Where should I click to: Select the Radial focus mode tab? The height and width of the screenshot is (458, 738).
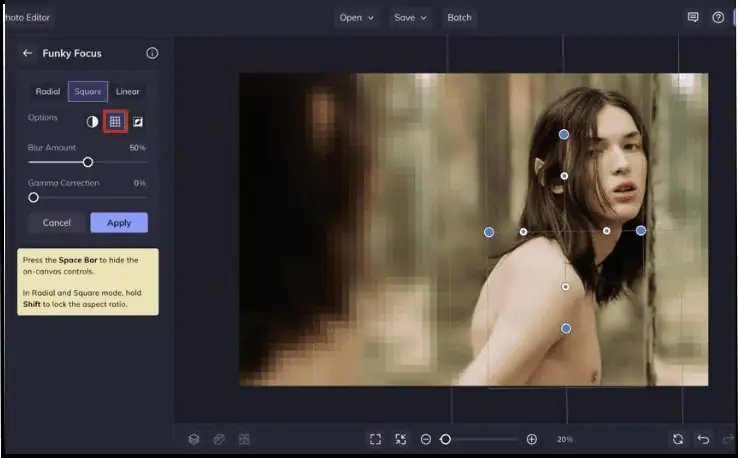coord(48,92)
